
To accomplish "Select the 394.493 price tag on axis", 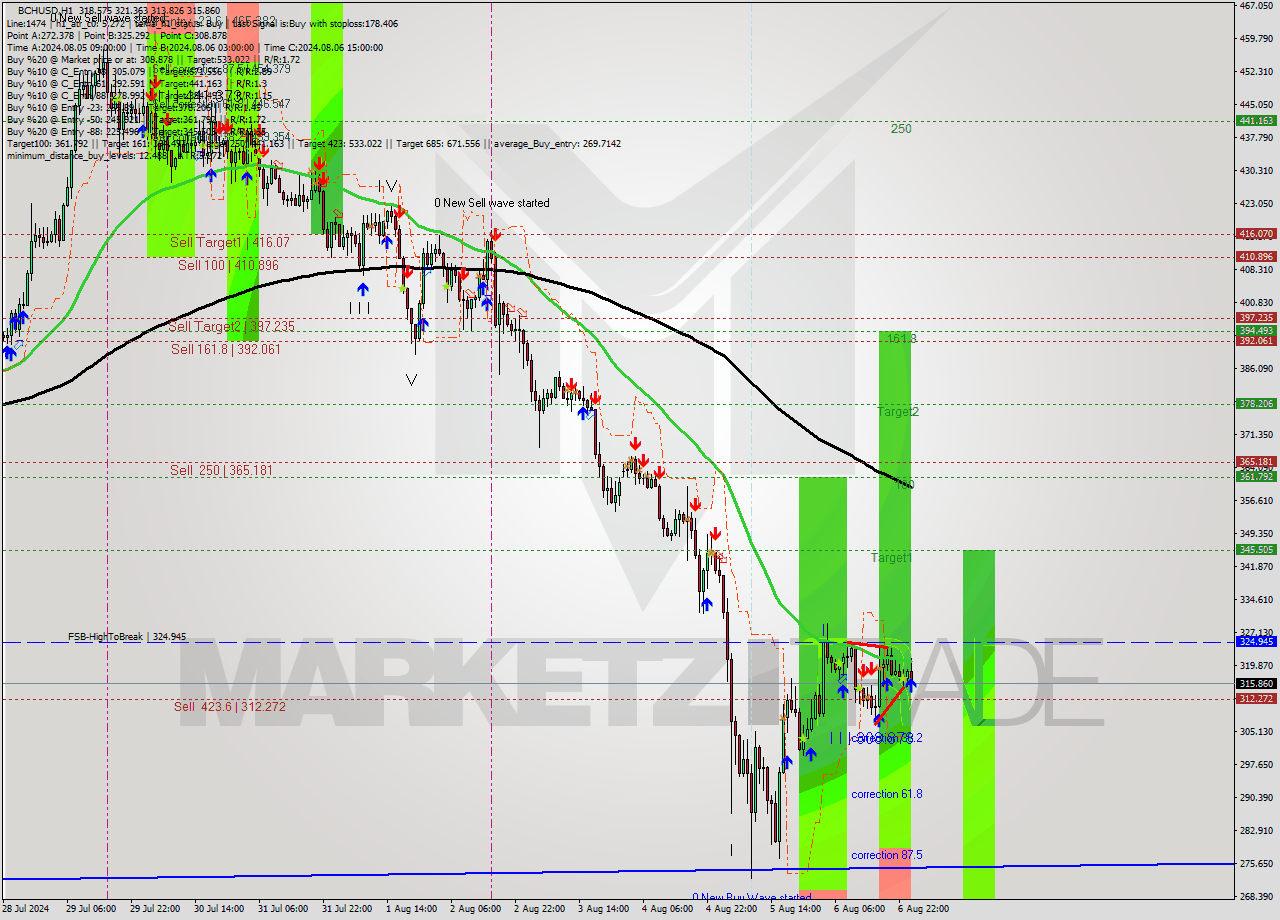I will [x=1256, y=330].
